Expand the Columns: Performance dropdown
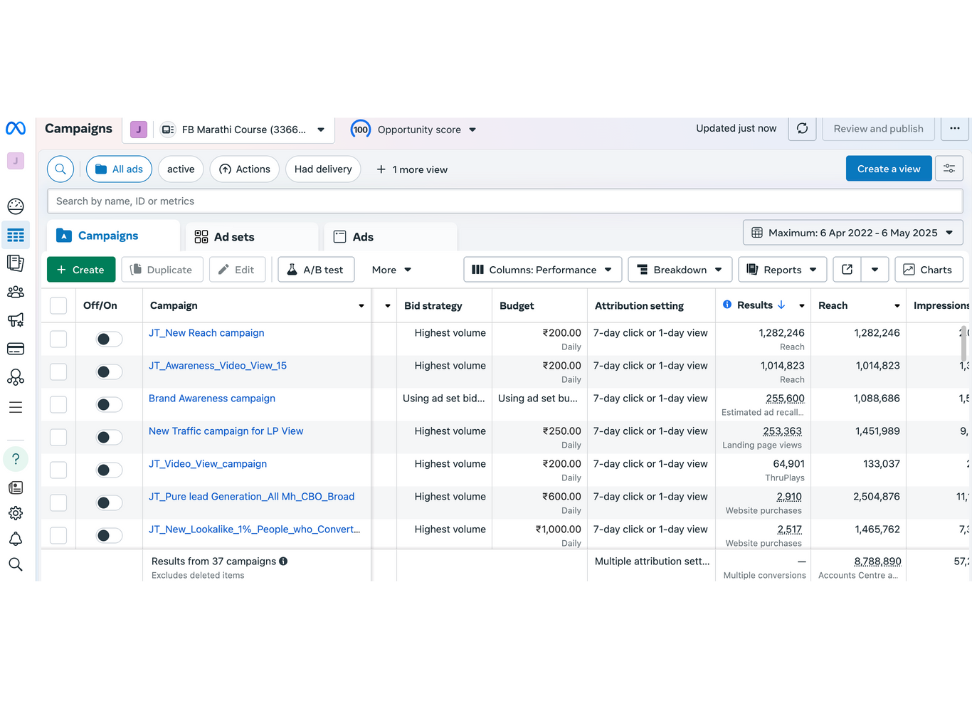 542,270
